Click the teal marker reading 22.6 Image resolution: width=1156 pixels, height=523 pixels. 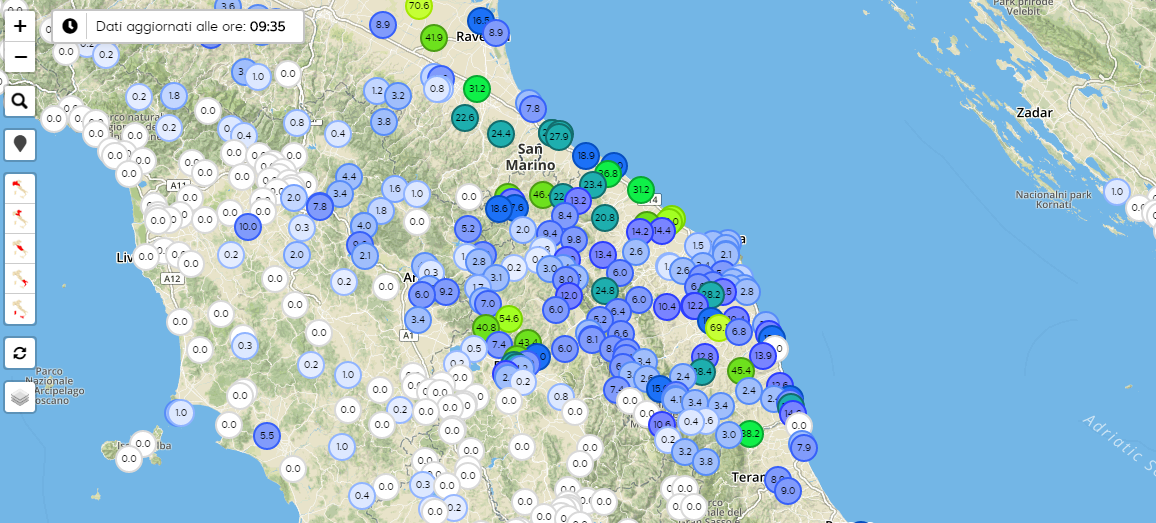click(464, 117)
